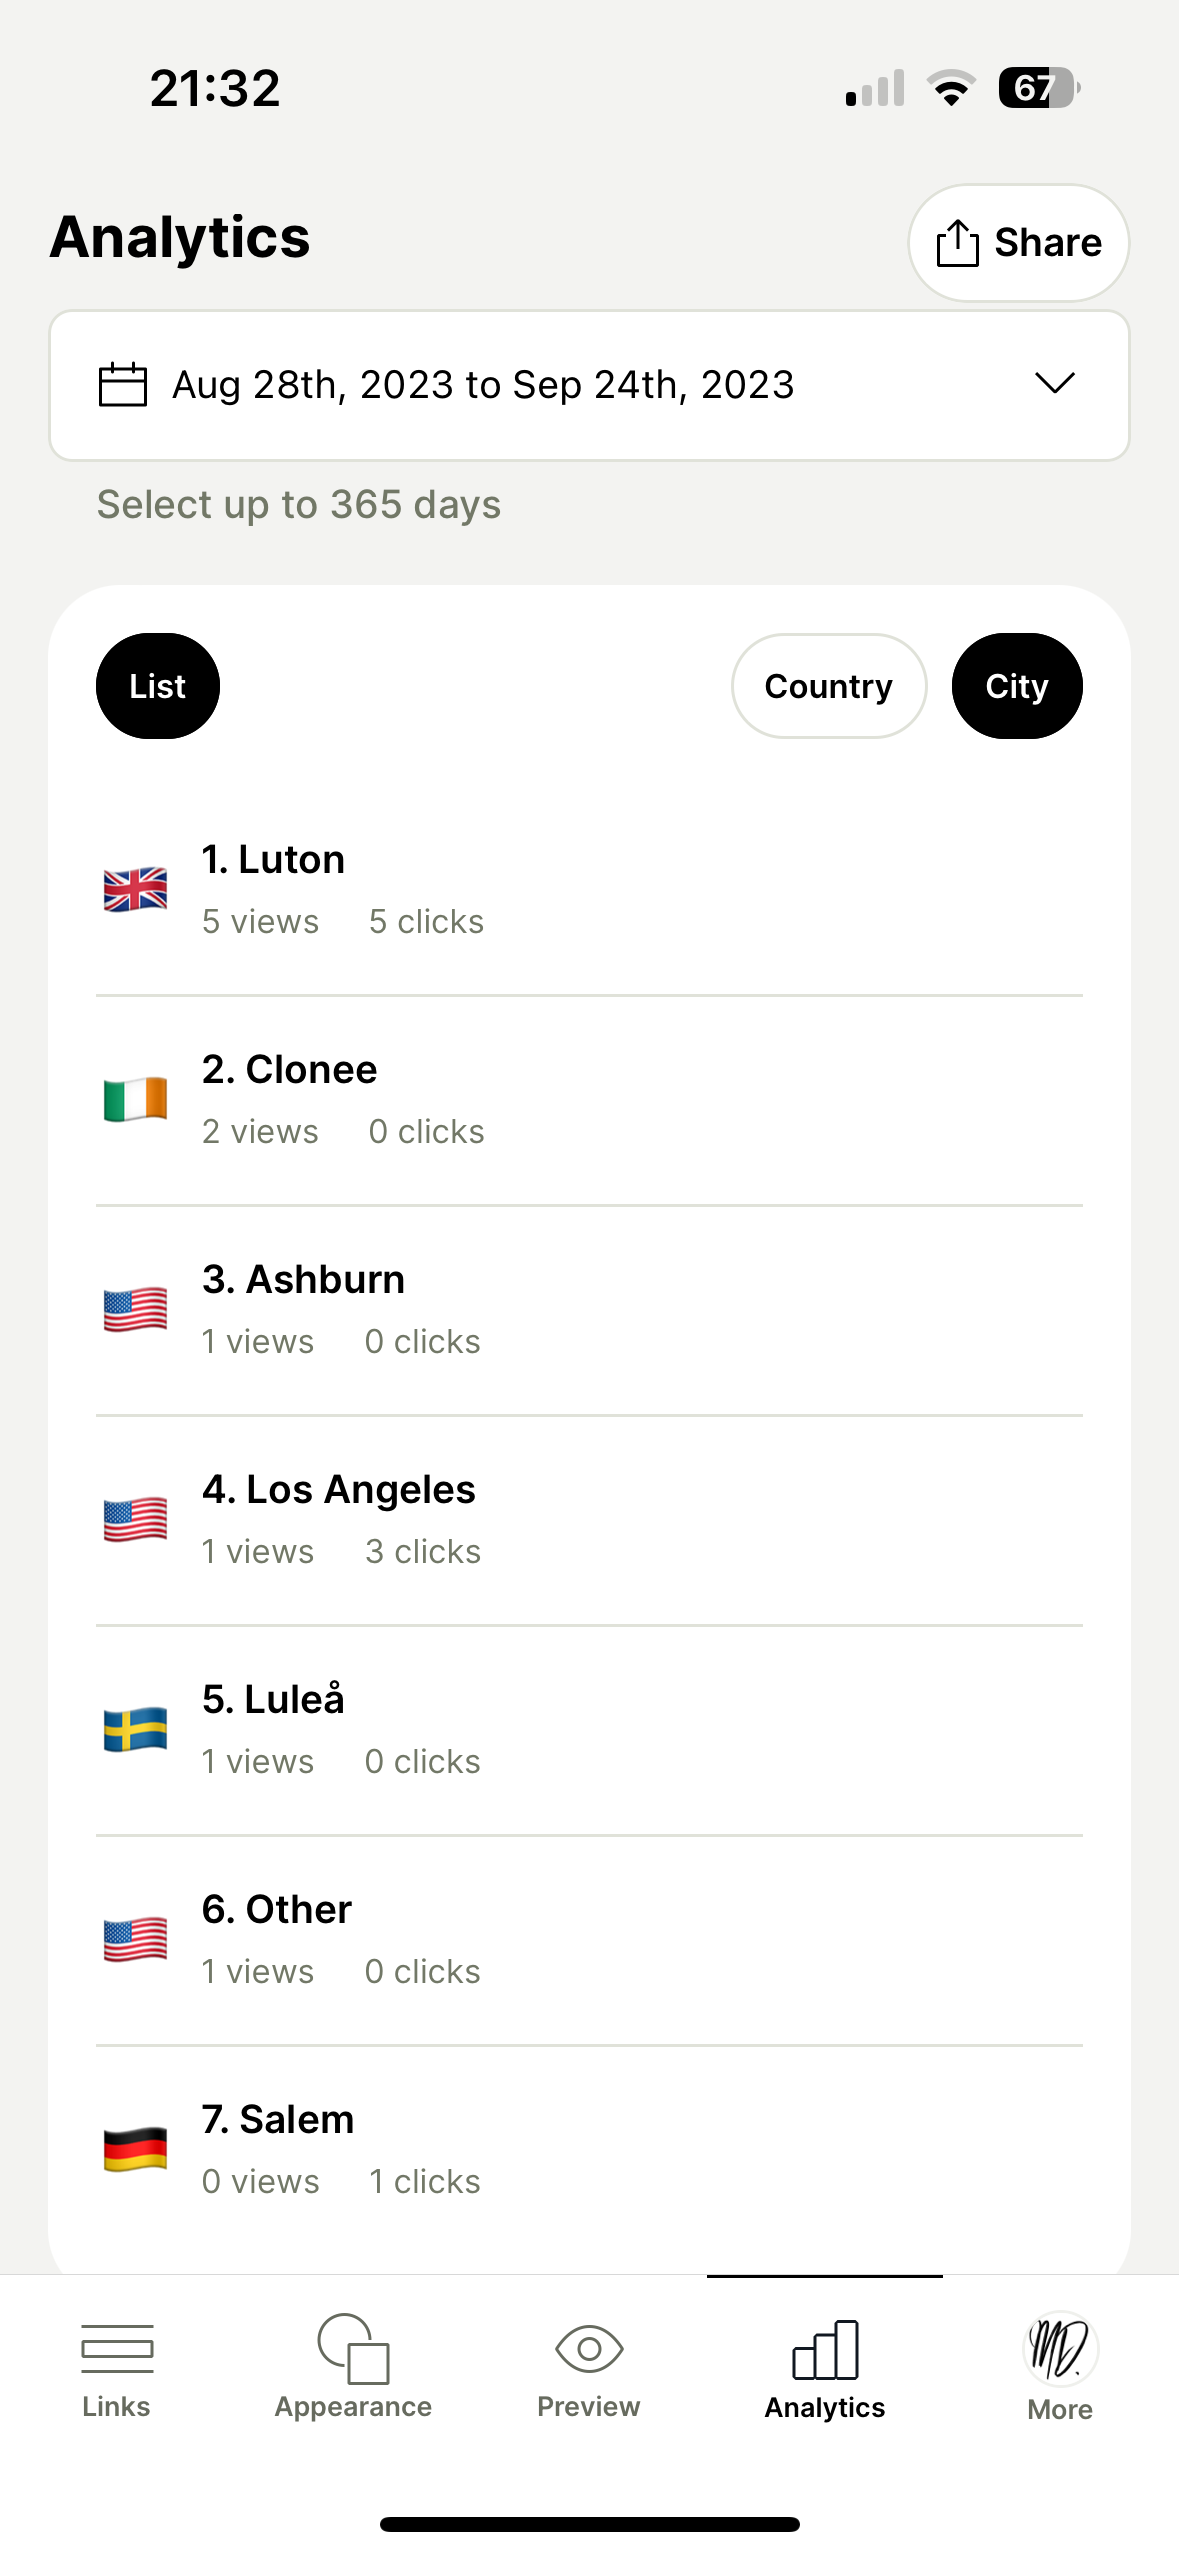Expand the date range chevron
Screen dimensions: 1179x2556
click(1054, 384)
